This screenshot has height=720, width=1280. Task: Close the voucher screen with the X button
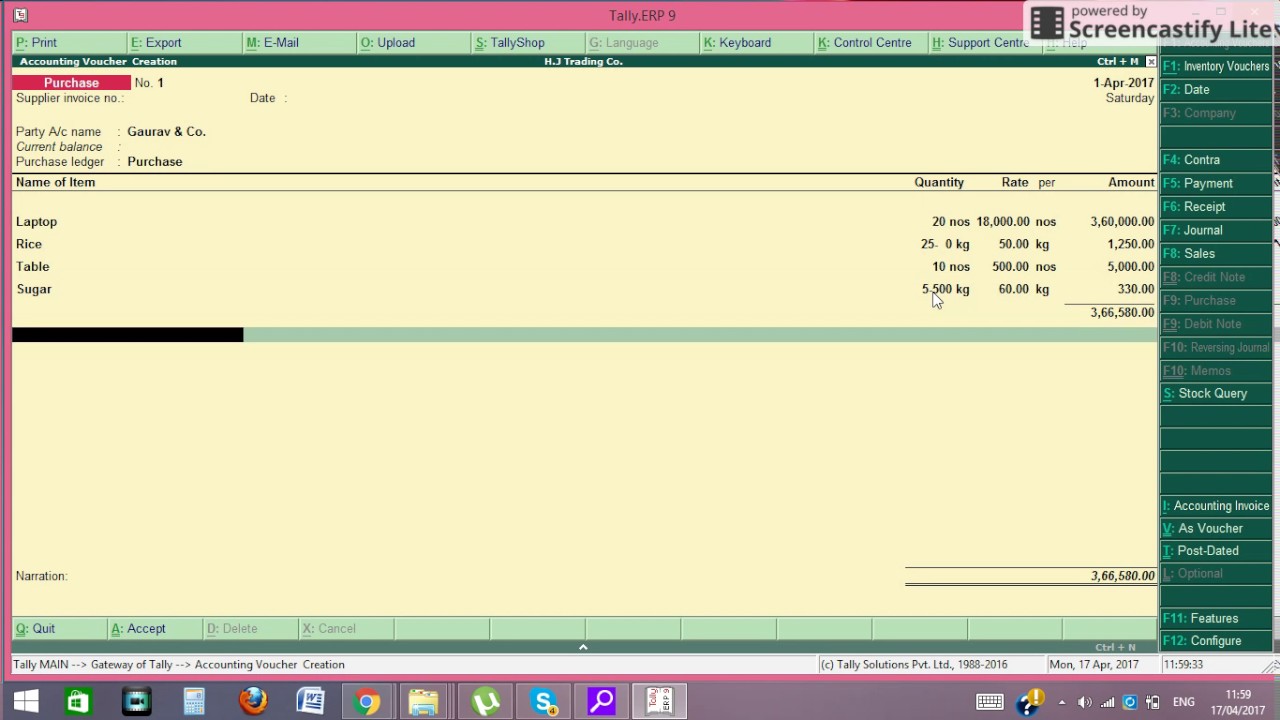pyautogui.click(x=1151, y=62)
